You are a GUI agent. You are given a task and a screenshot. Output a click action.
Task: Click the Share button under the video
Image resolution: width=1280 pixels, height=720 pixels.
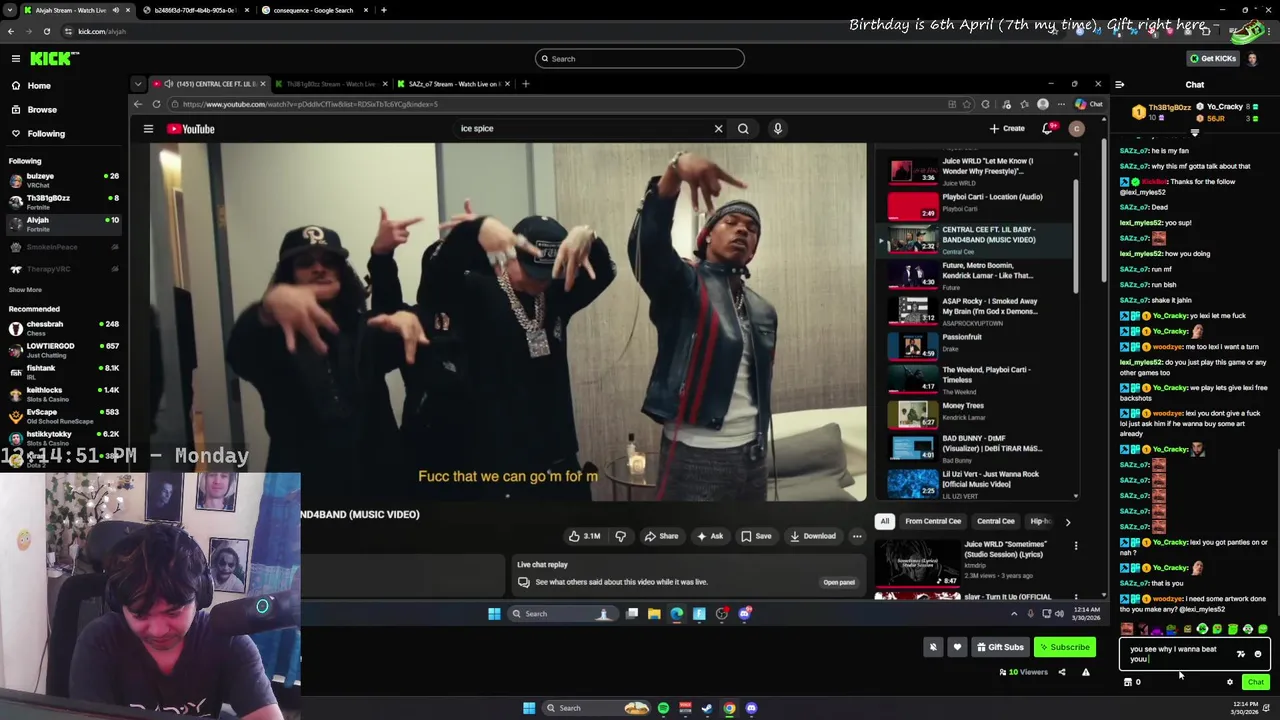tap(662, 537)
